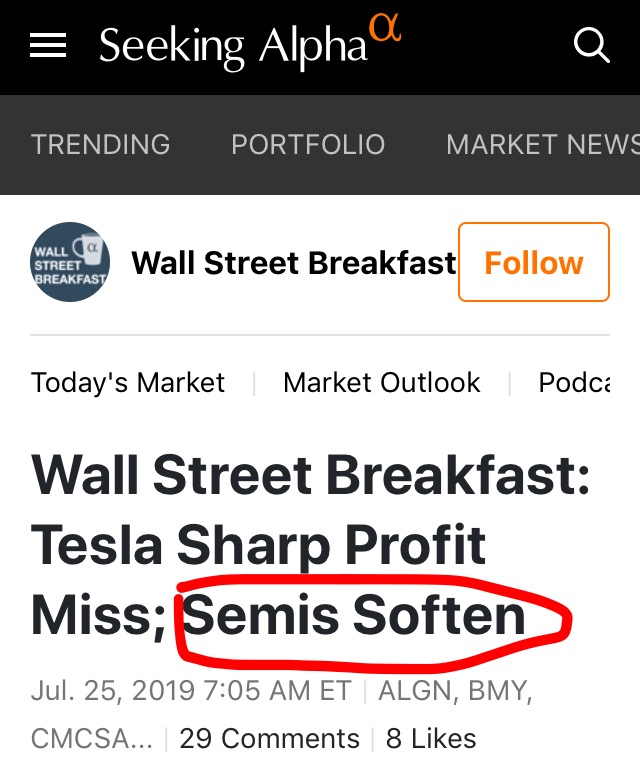Click the Seeking Alpha wordmark text

coord(232,47)
